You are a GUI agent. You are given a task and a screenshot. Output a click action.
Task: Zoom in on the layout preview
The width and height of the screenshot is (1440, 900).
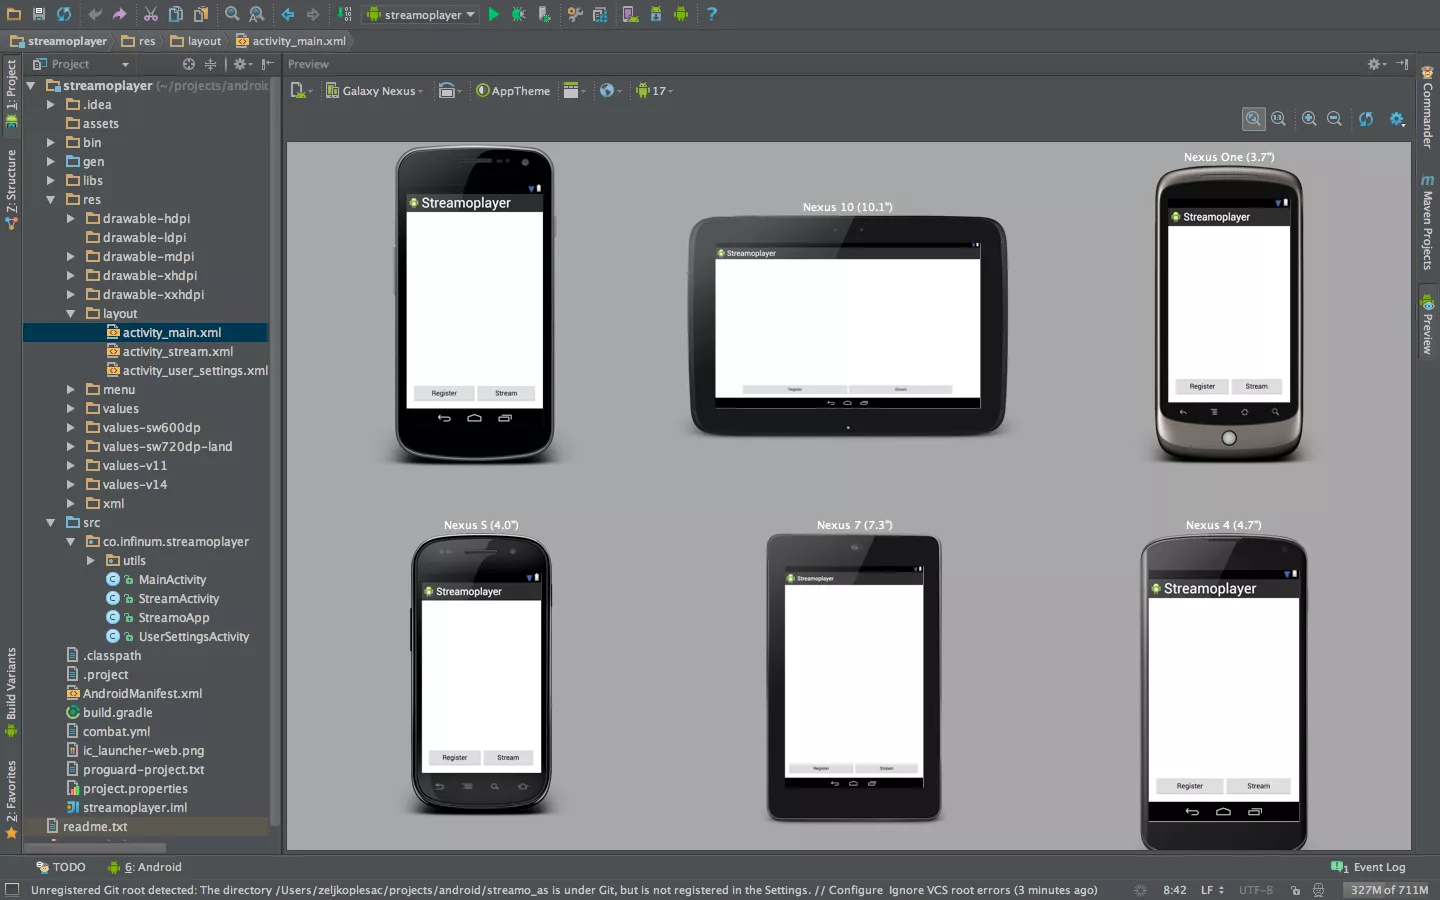click(x=1309, y=119)
